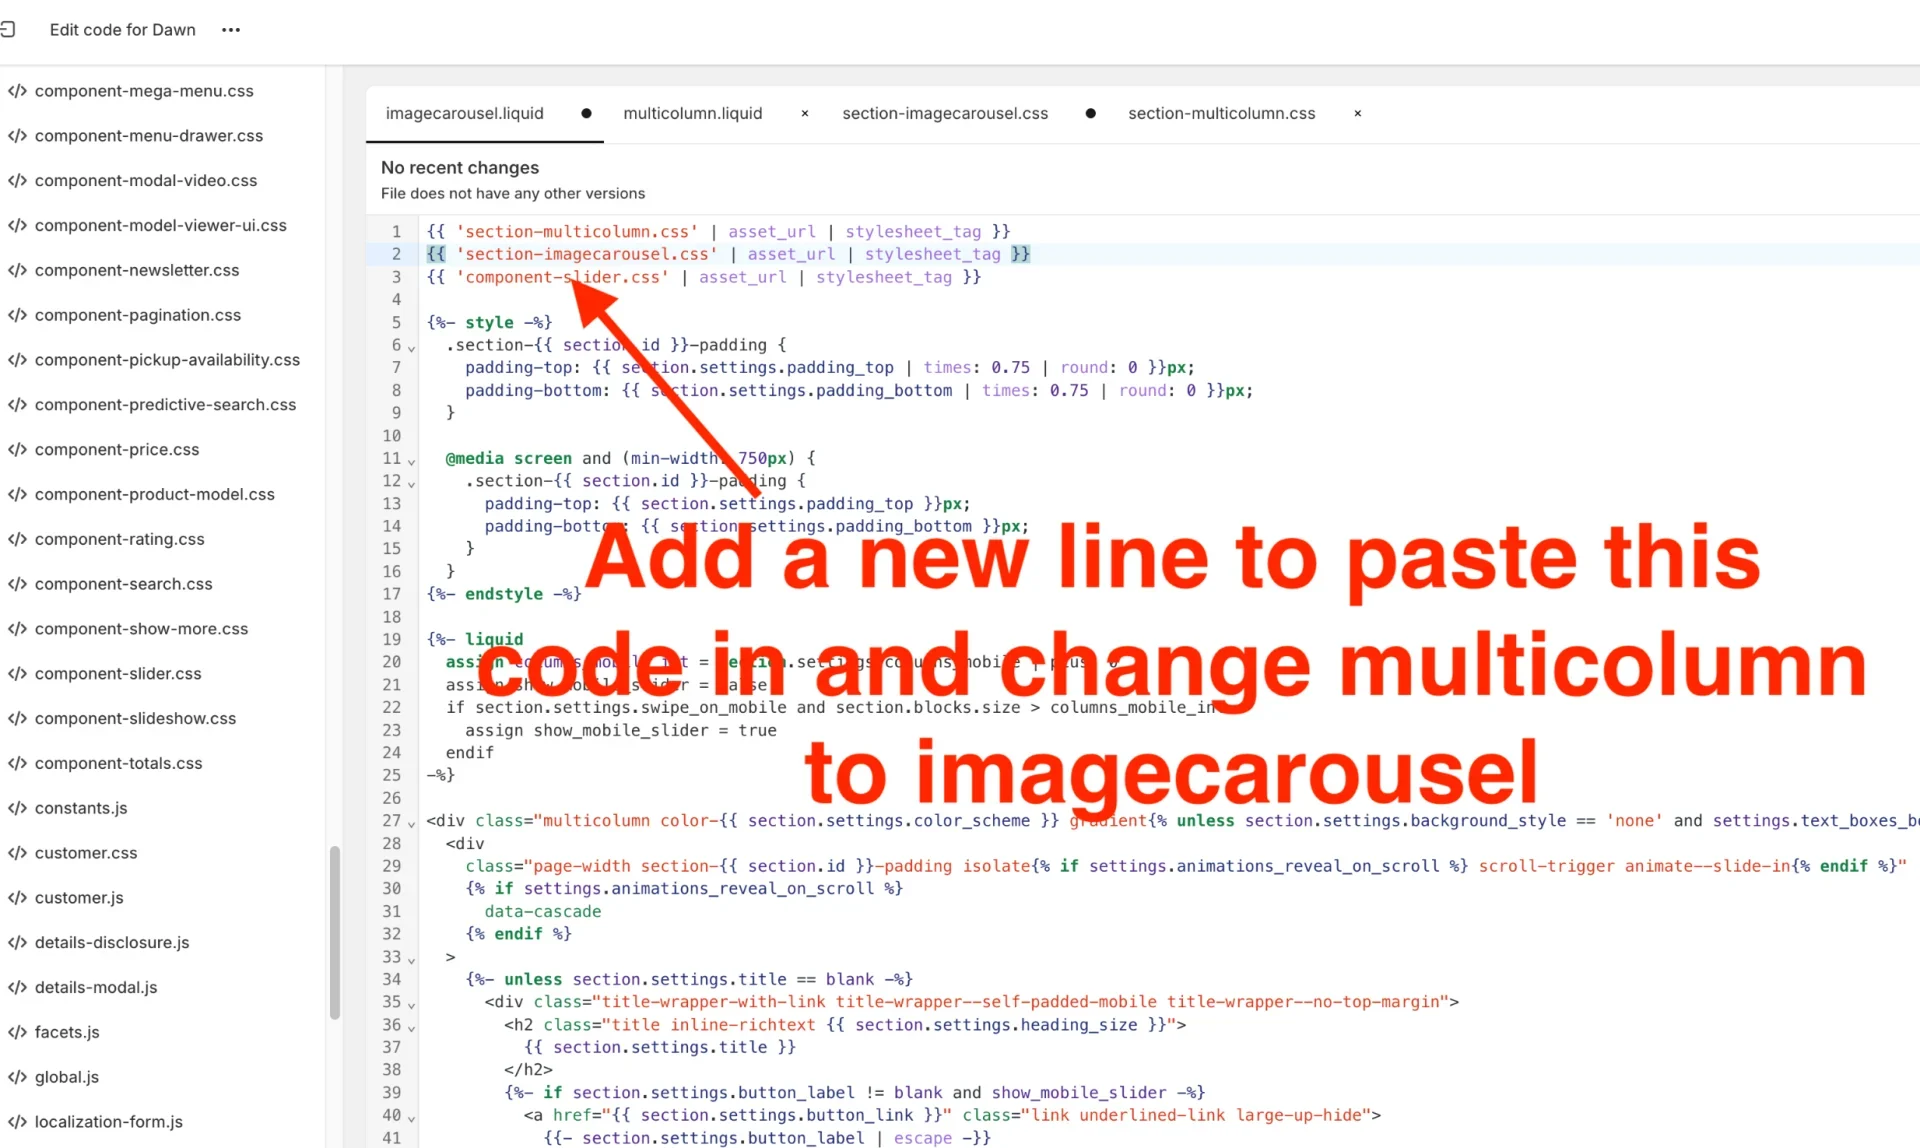Click the code icon next to component-newsletter.css
This screenshot has width=1920, height=1148.
click(16, 270)
